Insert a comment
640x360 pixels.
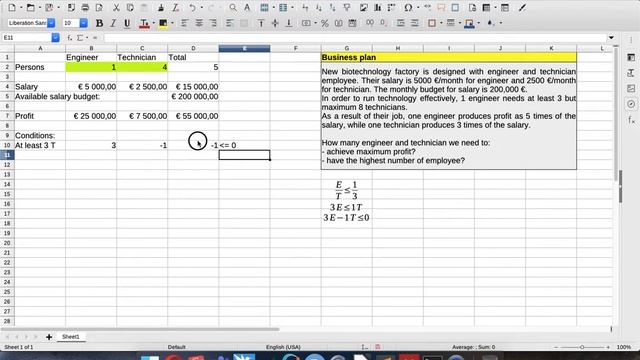coord(441,7)
